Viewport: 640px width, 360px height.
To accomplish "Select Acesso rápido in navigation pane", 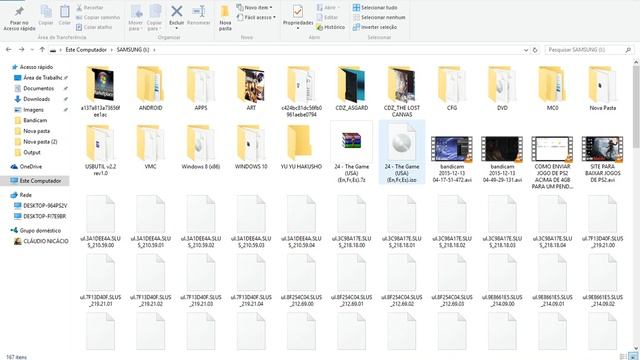I will (33, 67).
